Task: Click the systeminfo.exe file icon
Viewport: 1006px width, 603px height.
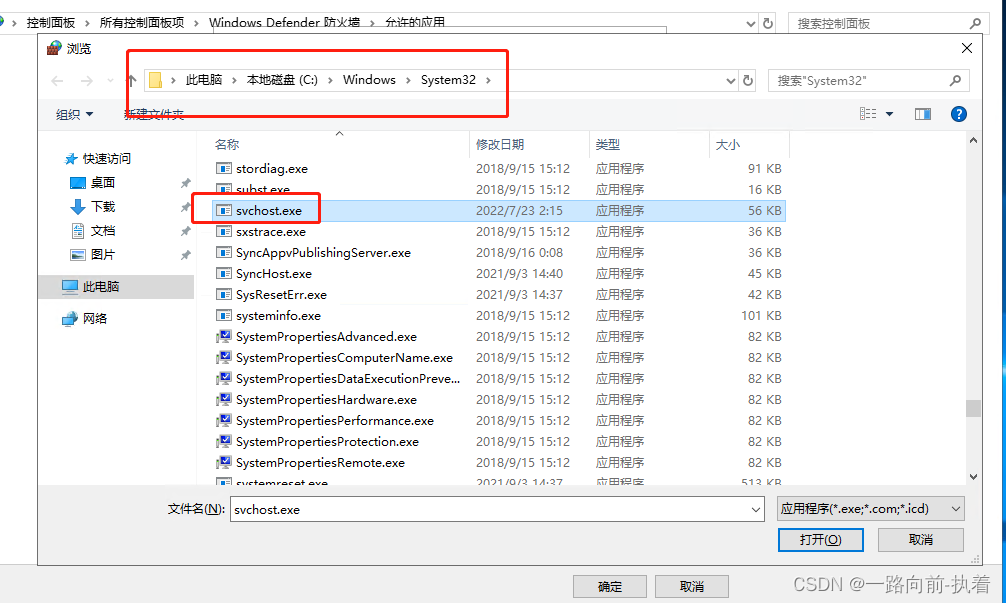Action: click(223, 316)
